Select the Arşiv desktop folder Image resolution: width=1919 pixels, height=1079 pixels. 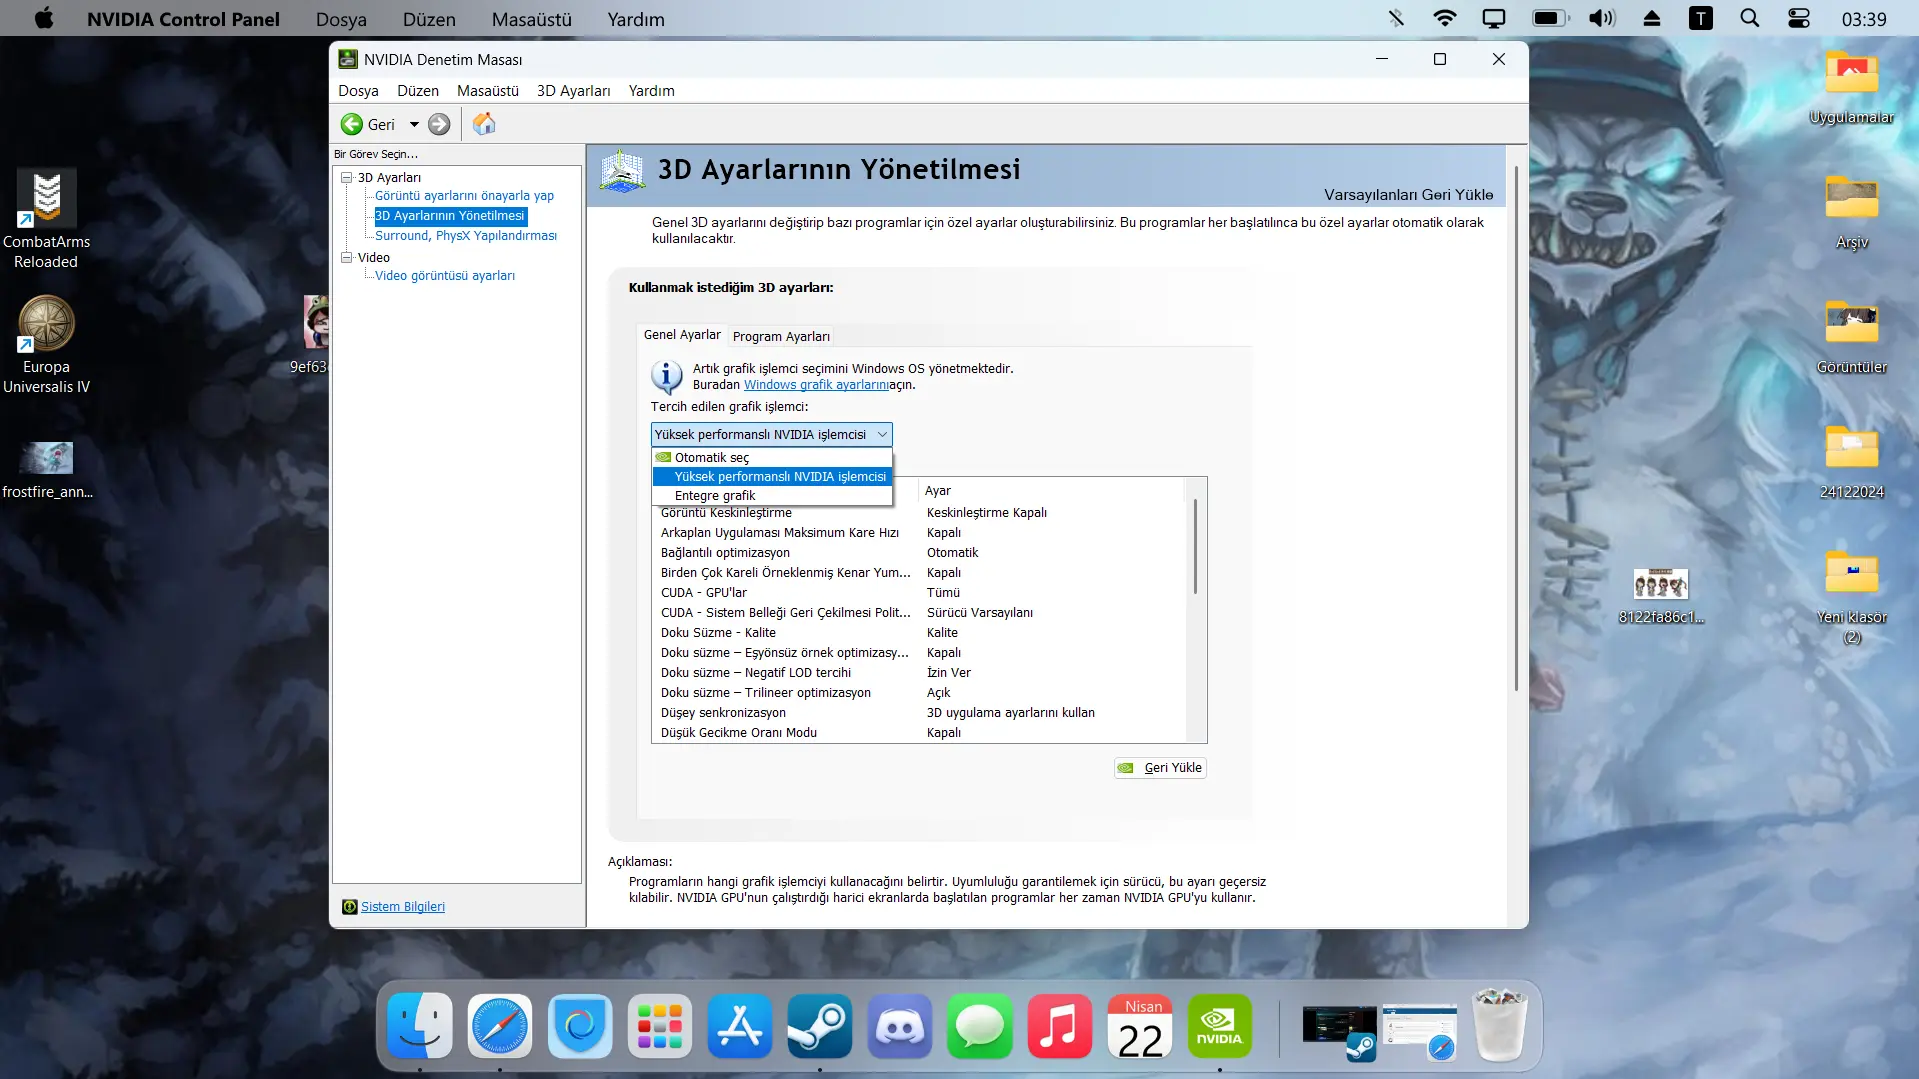(x=1851, y=212)
